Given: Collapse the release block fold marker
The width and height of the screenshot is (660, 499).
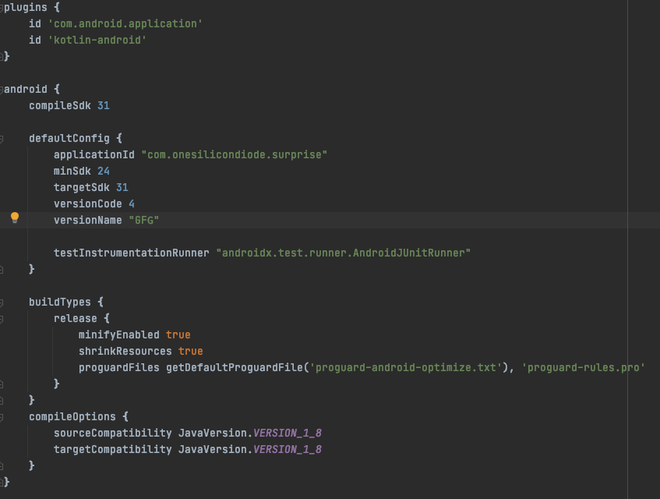Looking at the screenshot, I should [3, 318].
